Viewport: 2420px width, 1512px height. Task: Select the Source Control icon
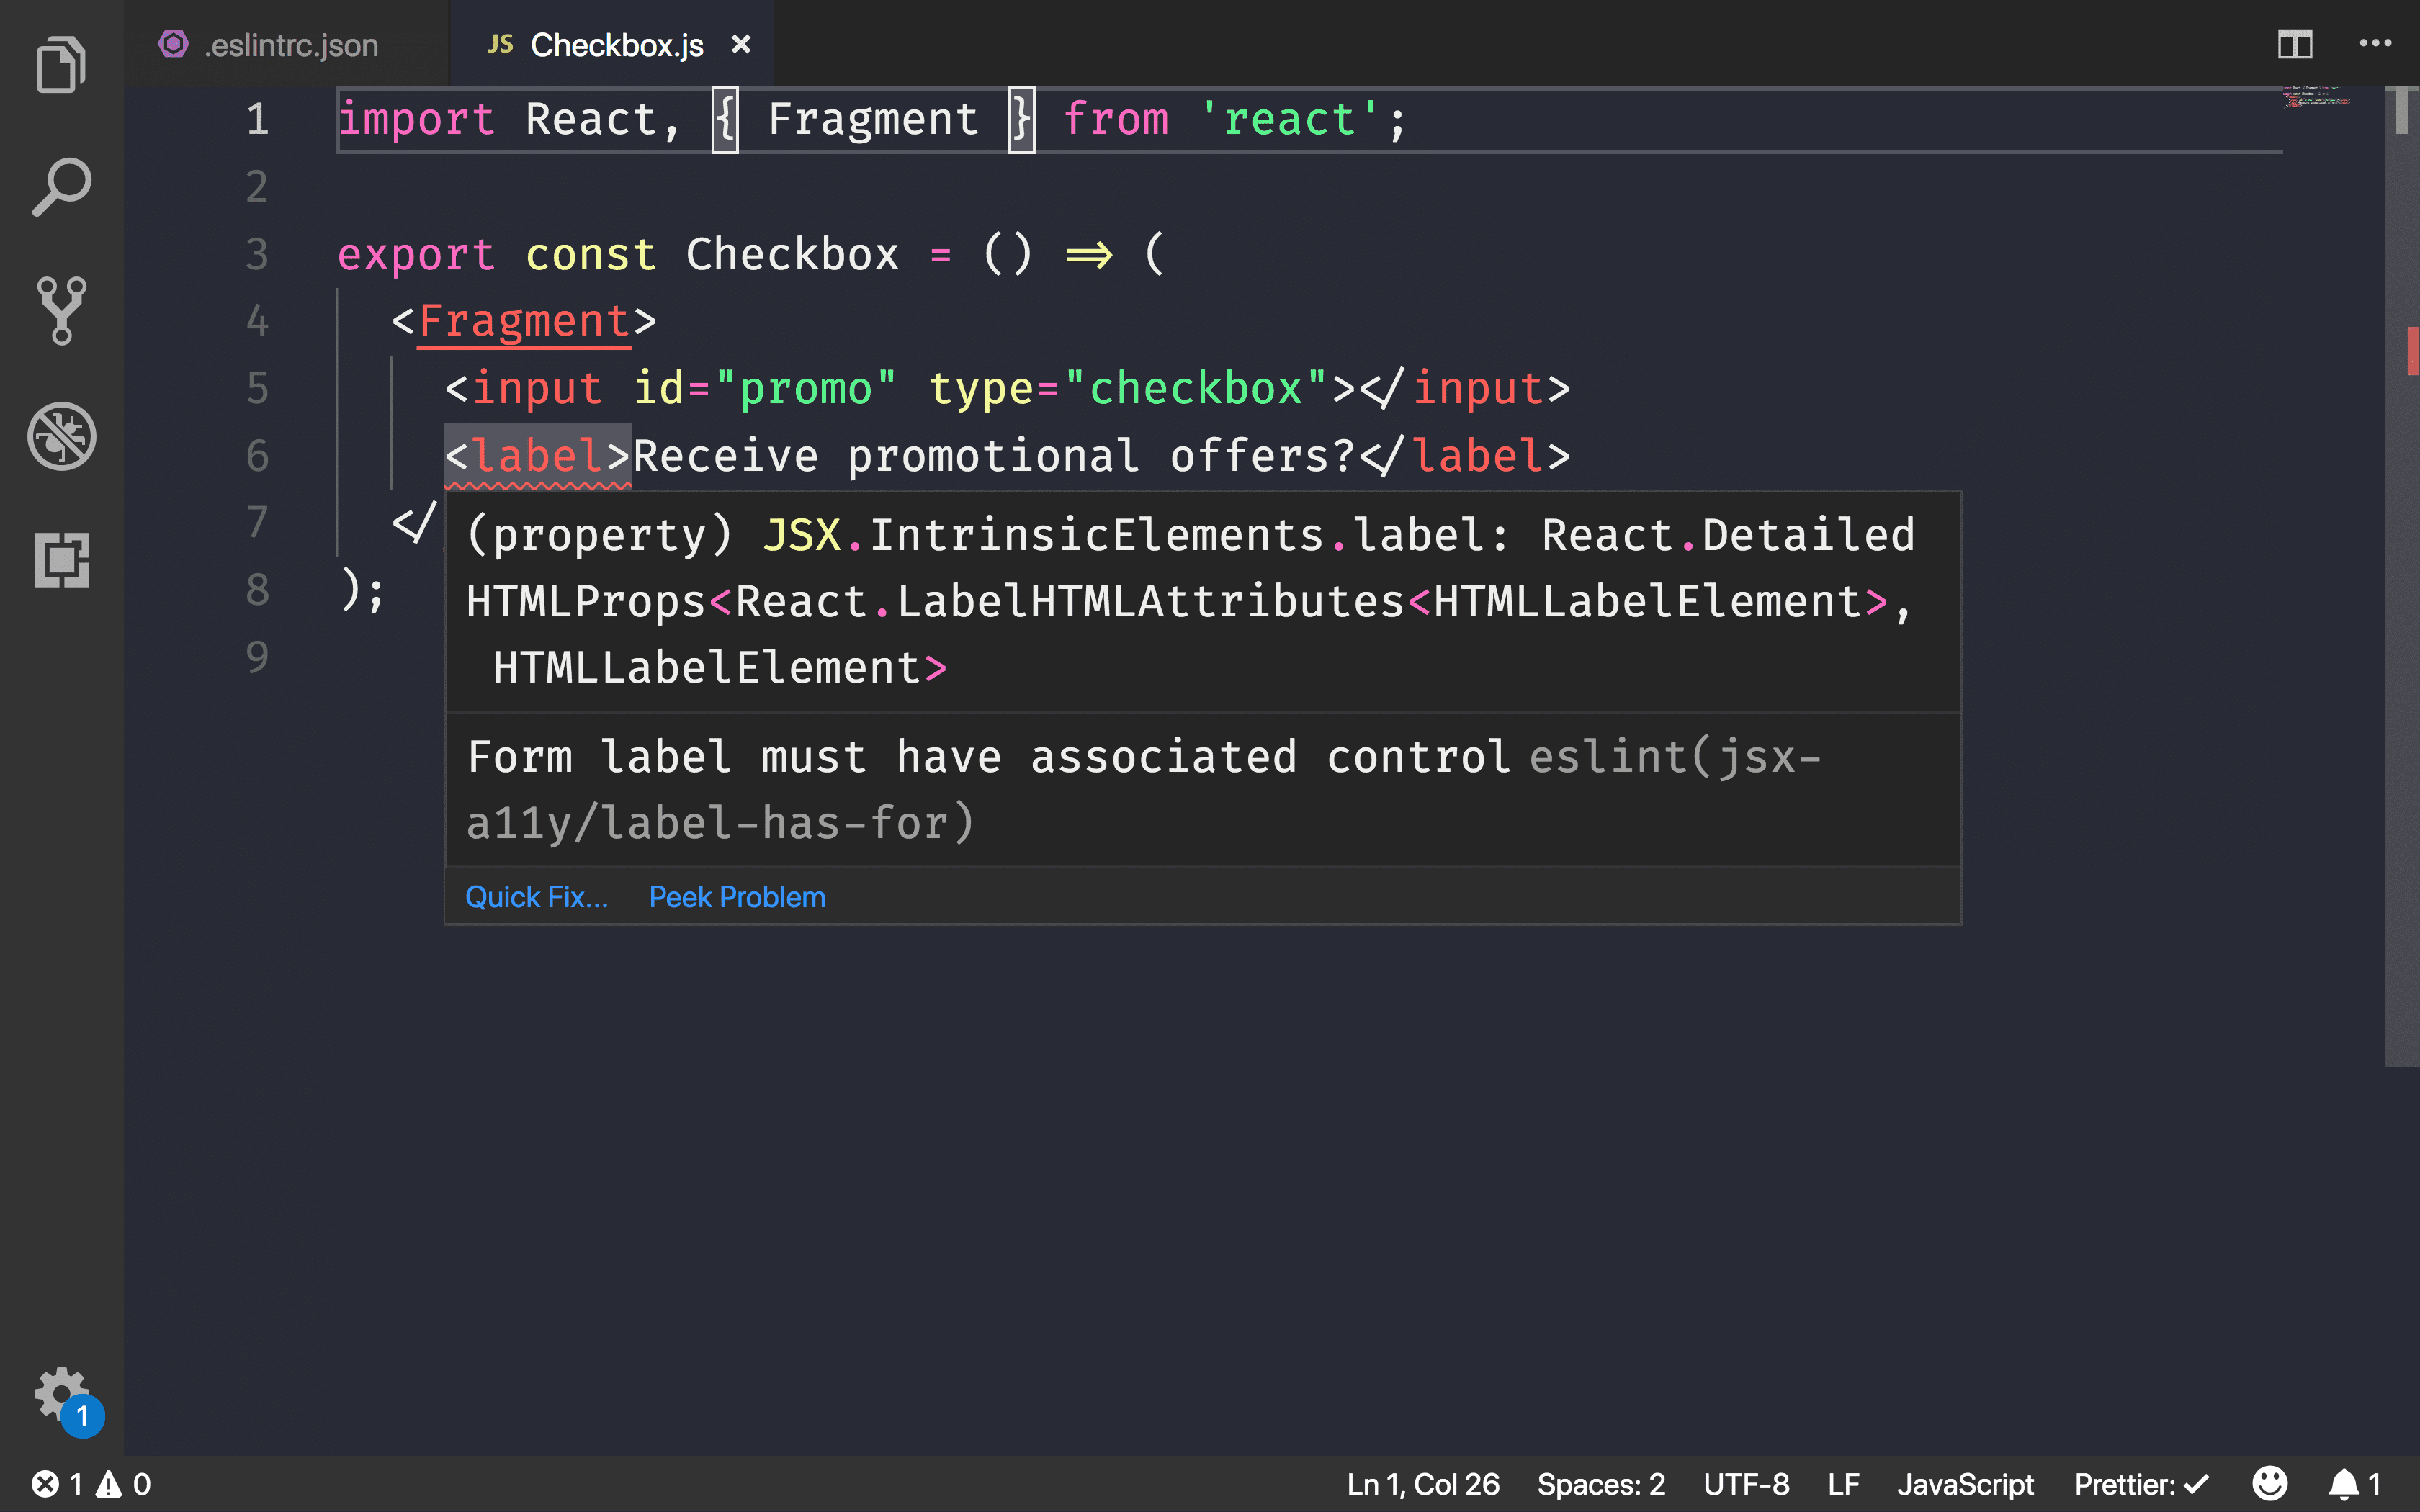(61, 310)
